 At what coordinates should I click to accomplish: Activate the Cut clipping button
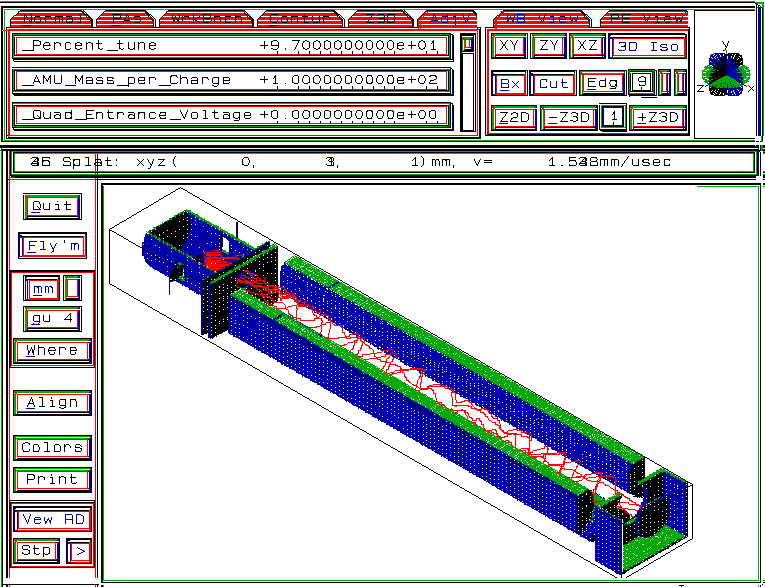coord(553,84)
